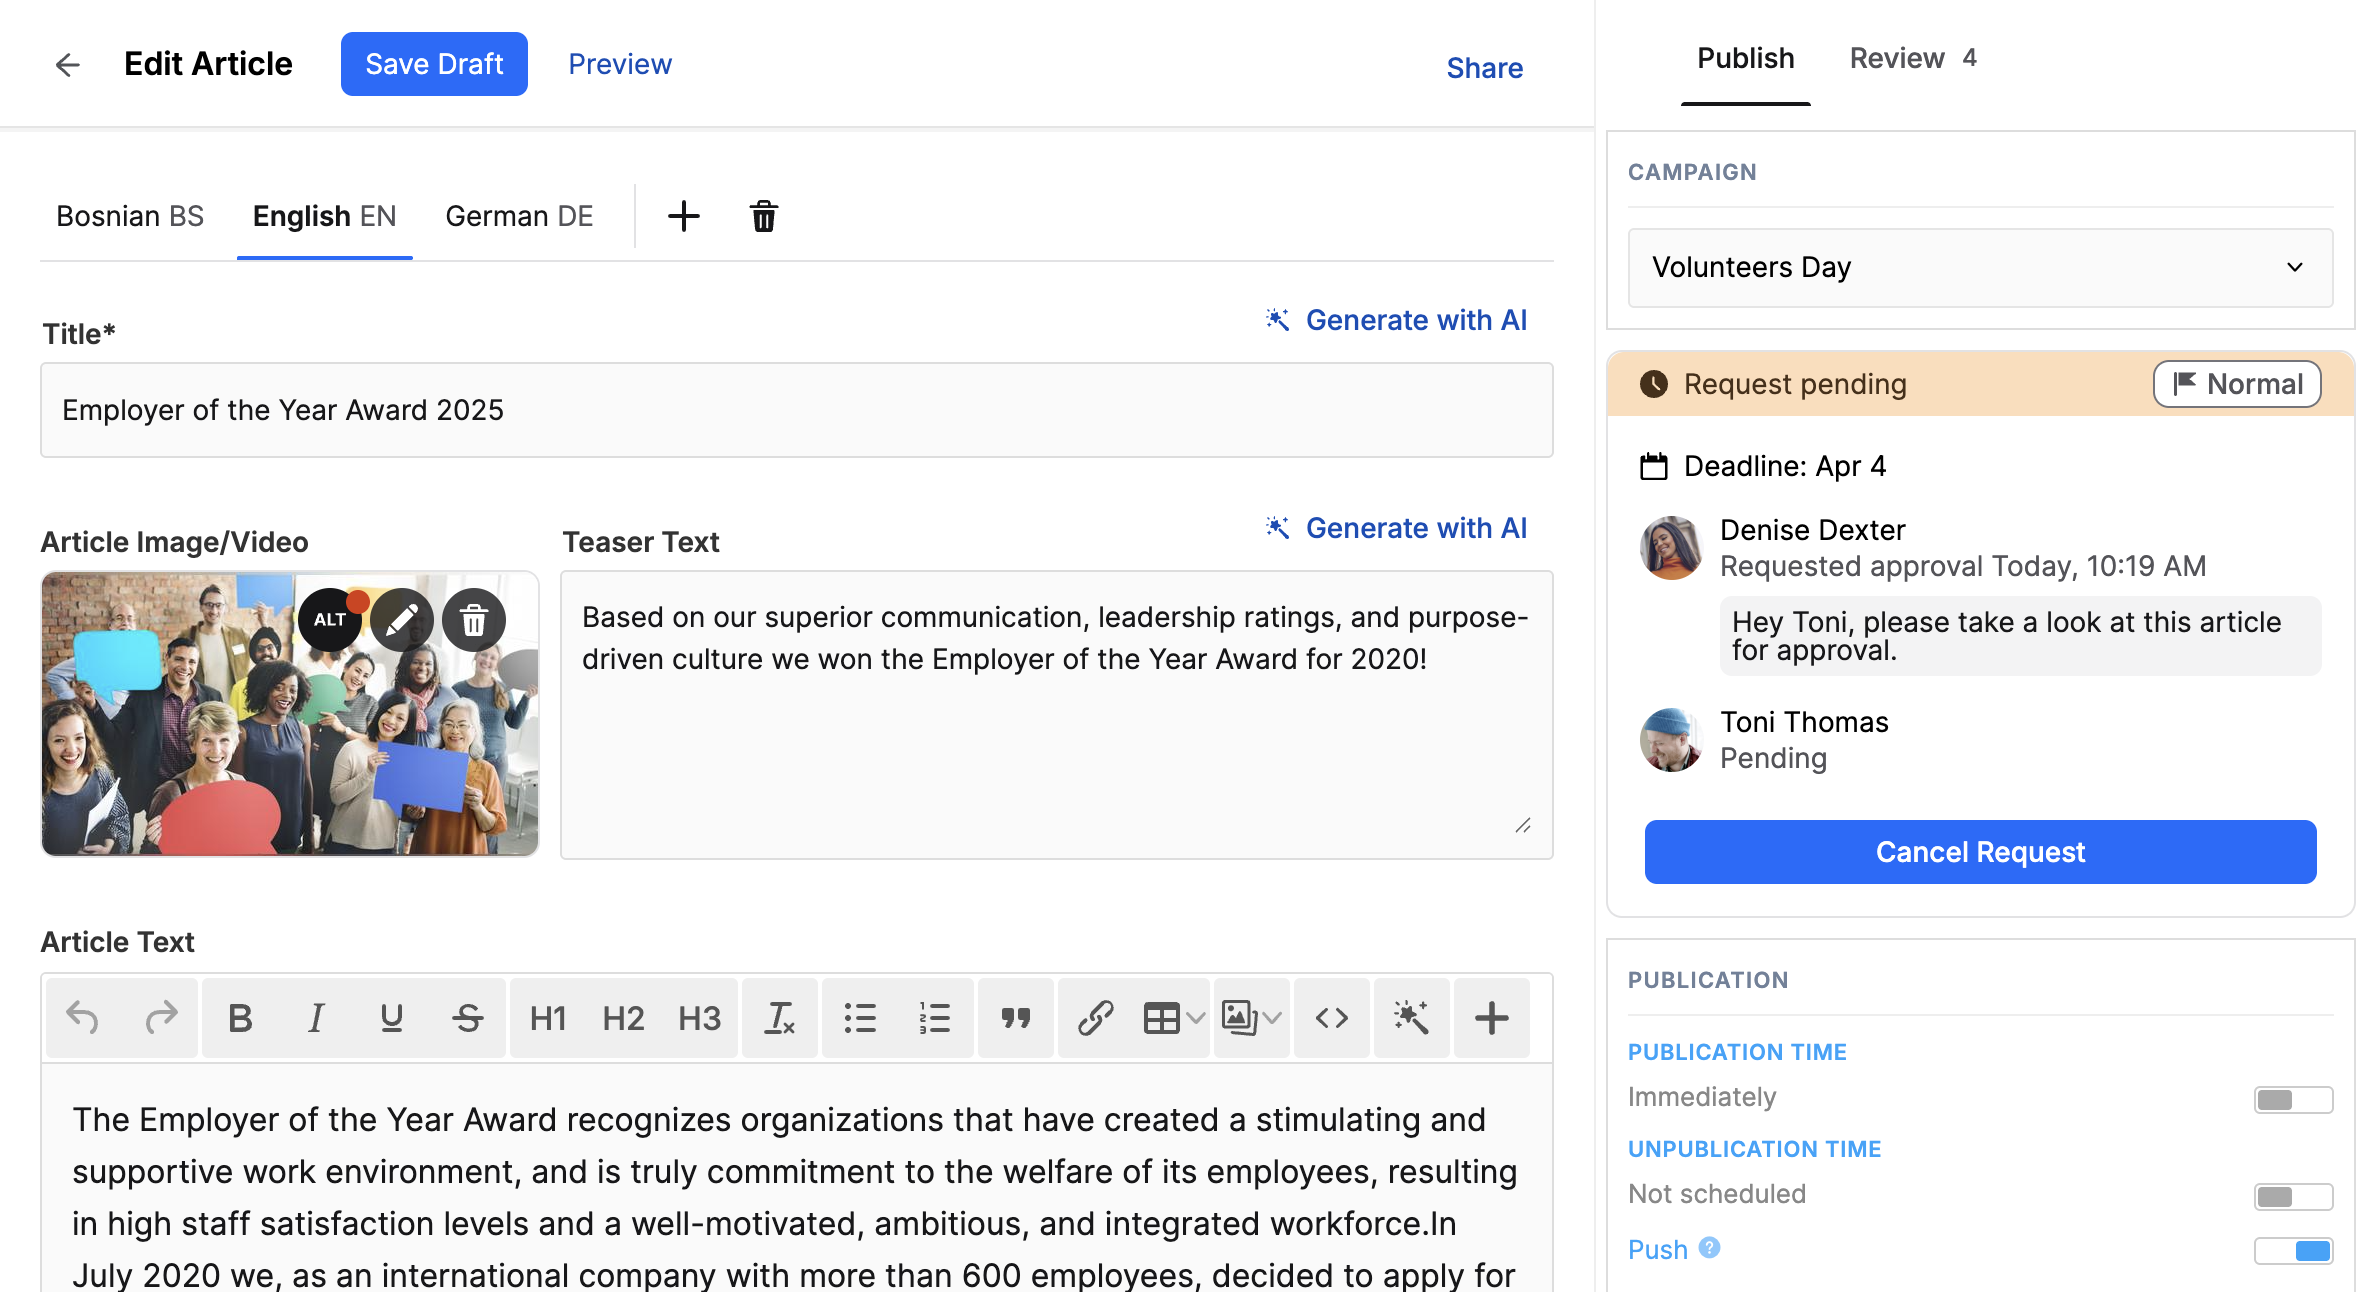The width and height of the screenshot is (2364, 1292).
Task: Switch to the German DE tab
Action: point(519,216)
